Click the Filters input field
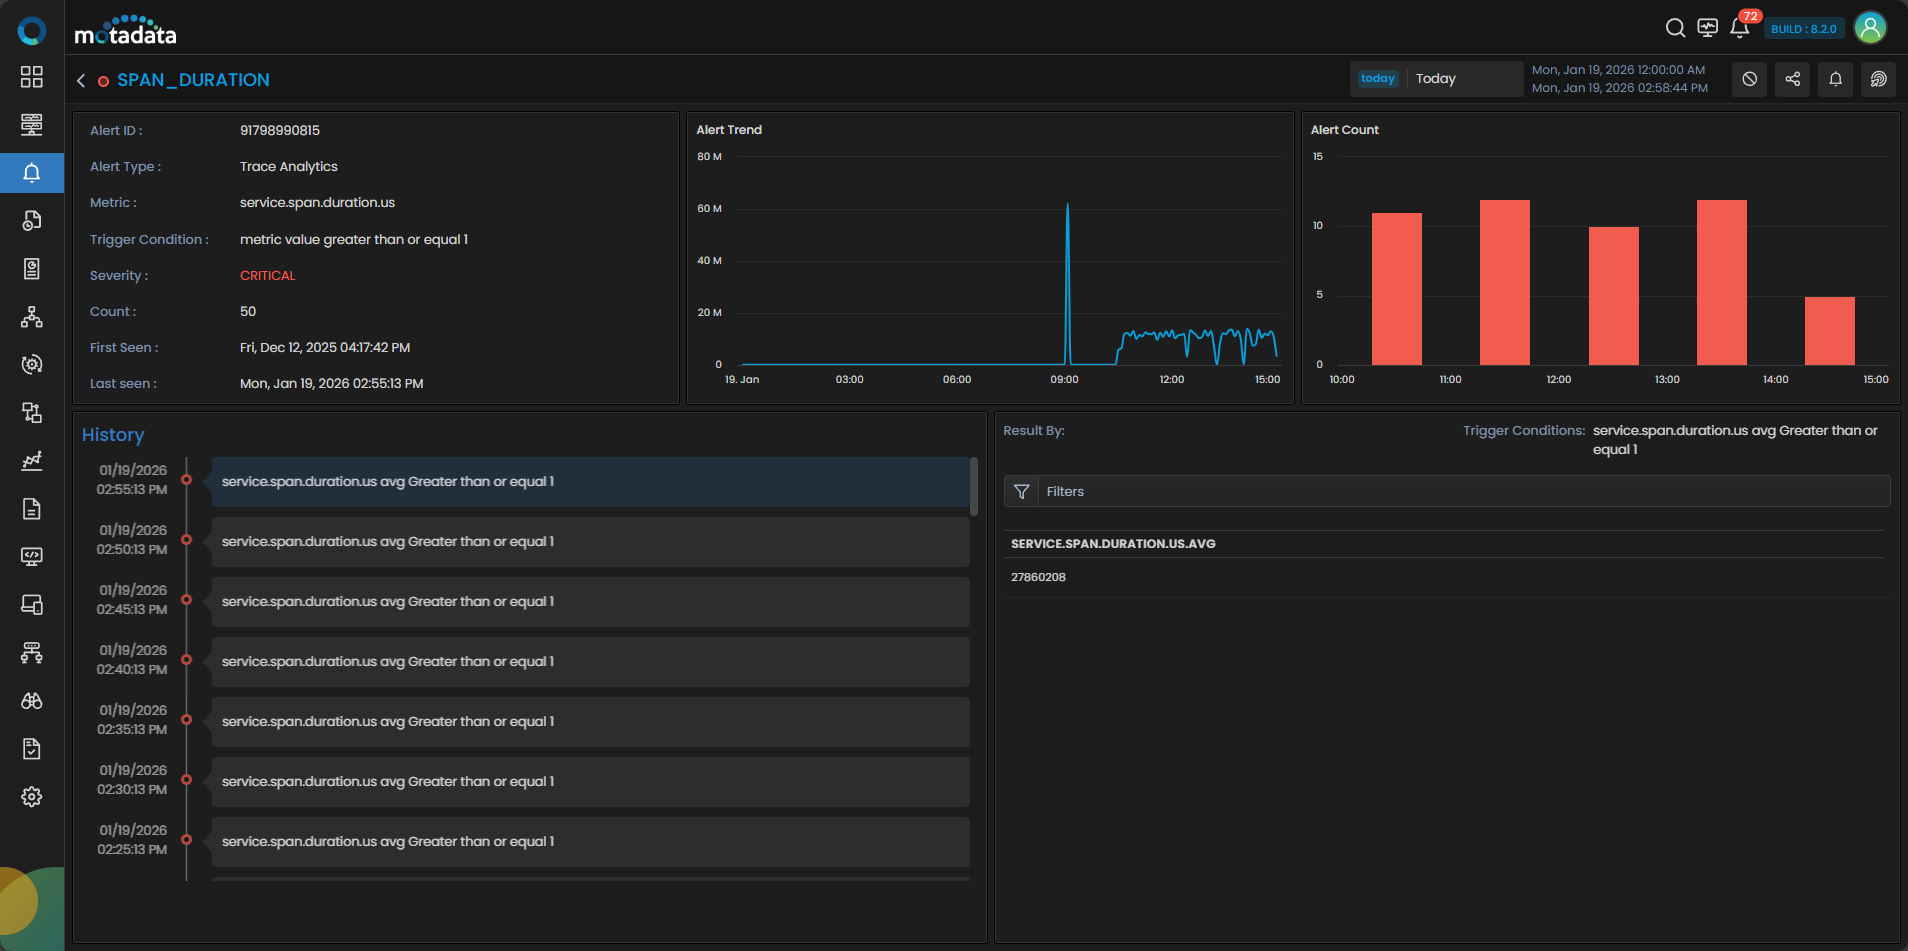 (x=1460, y=491)
